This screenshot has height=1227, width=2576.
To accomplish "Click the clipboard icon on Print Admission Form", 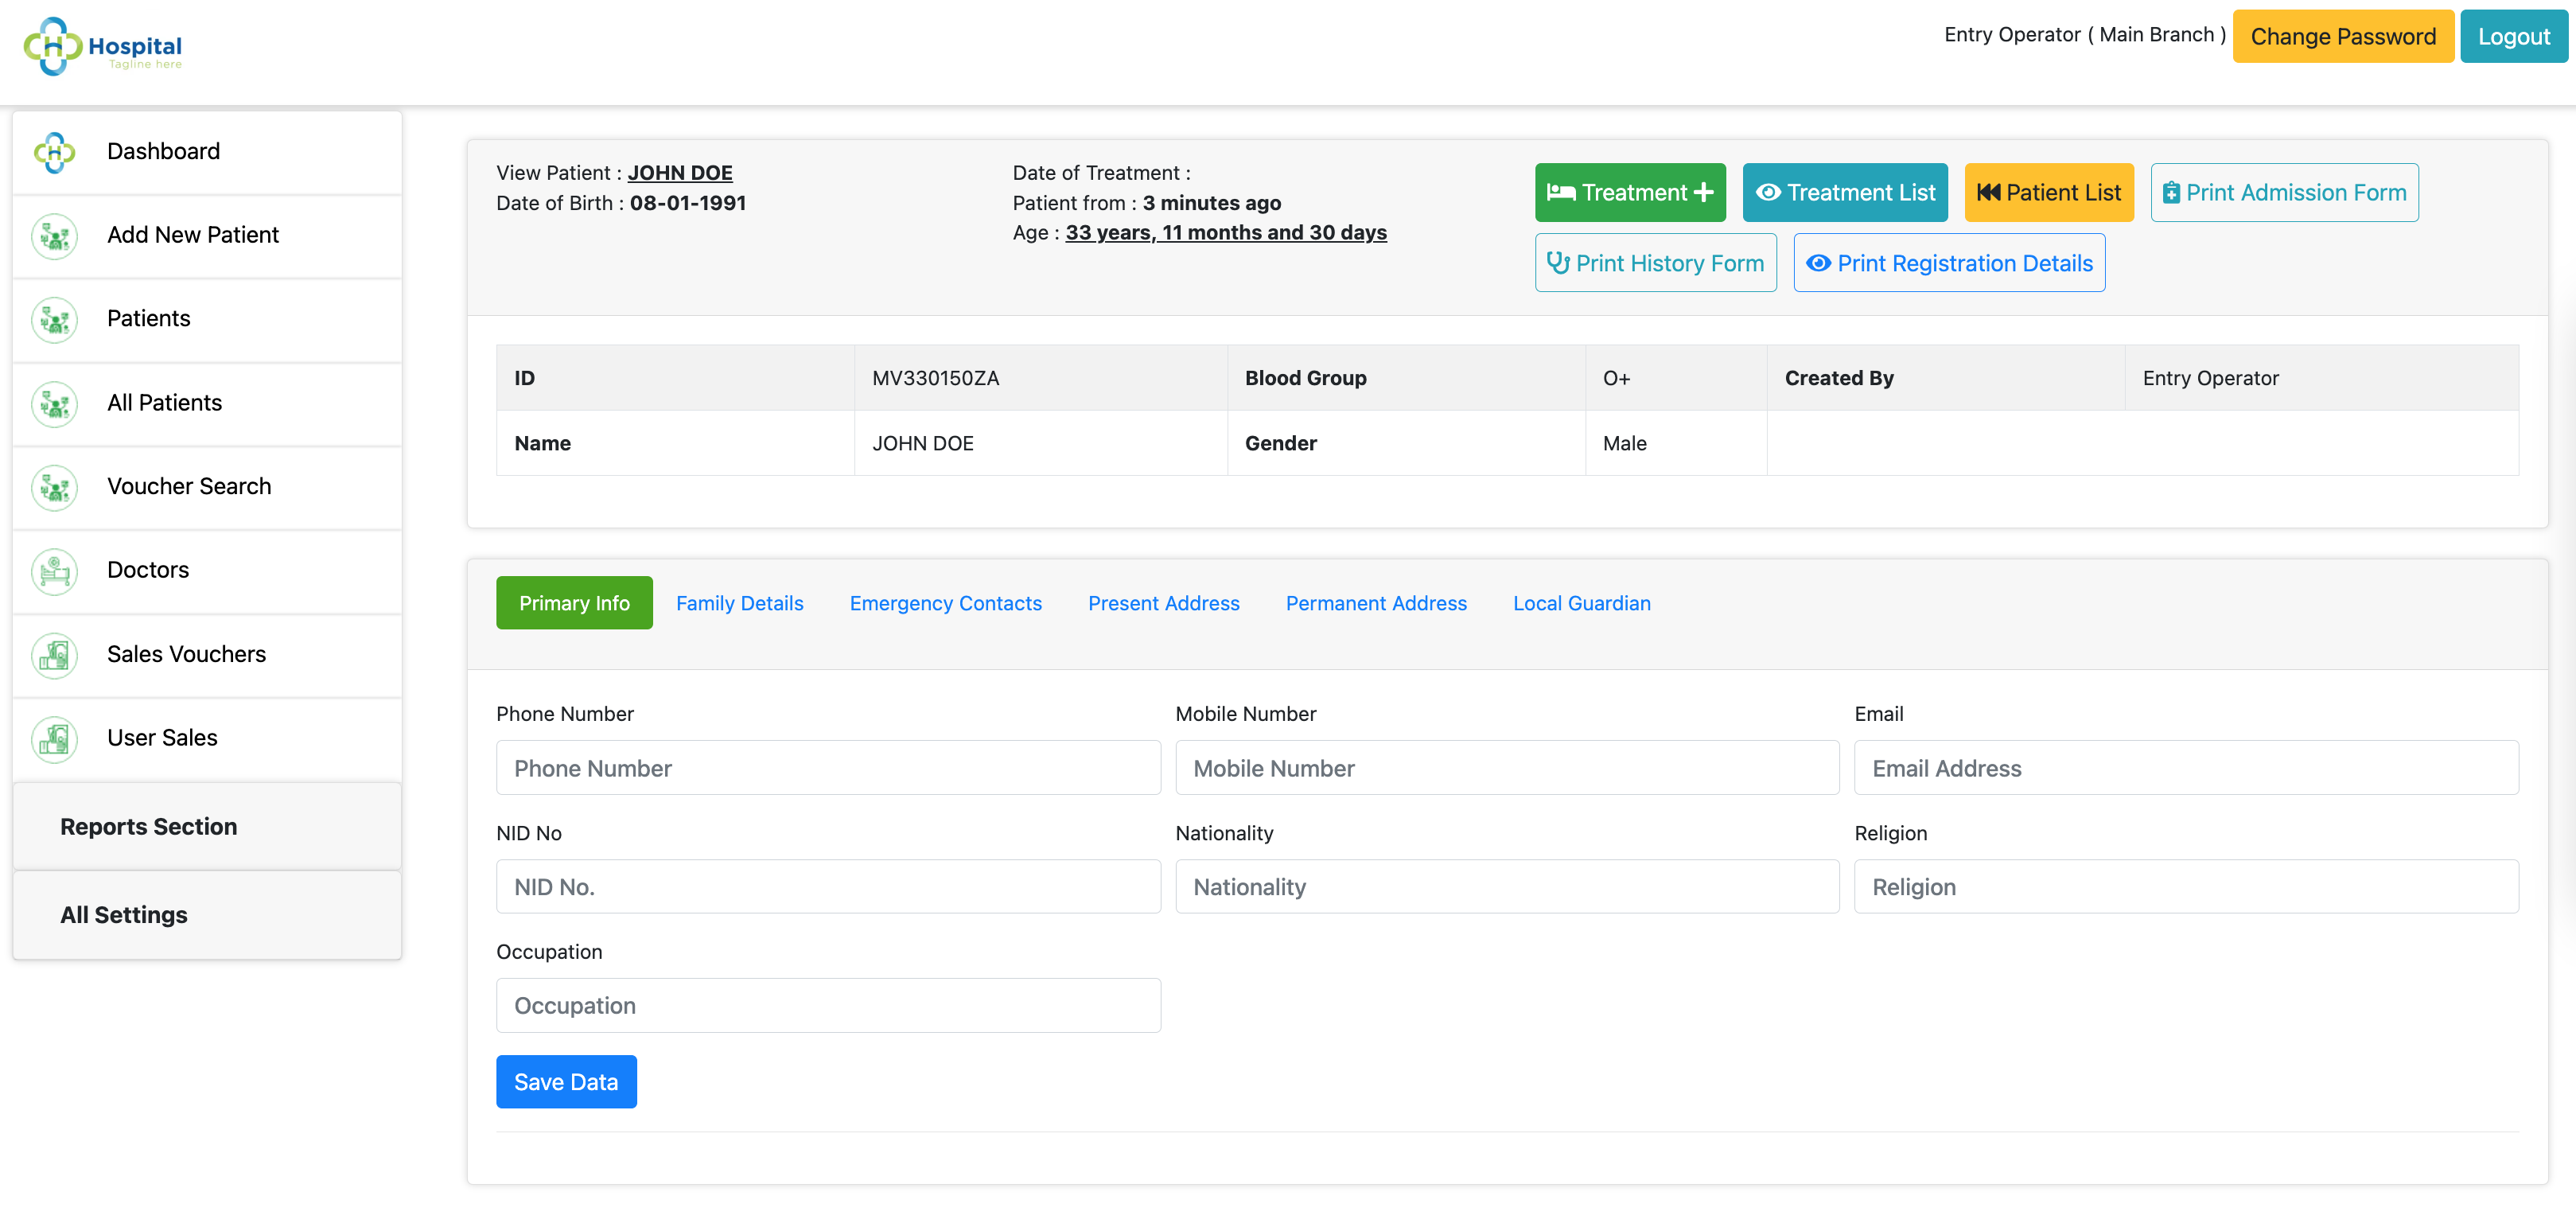I will click(2171, 193).
